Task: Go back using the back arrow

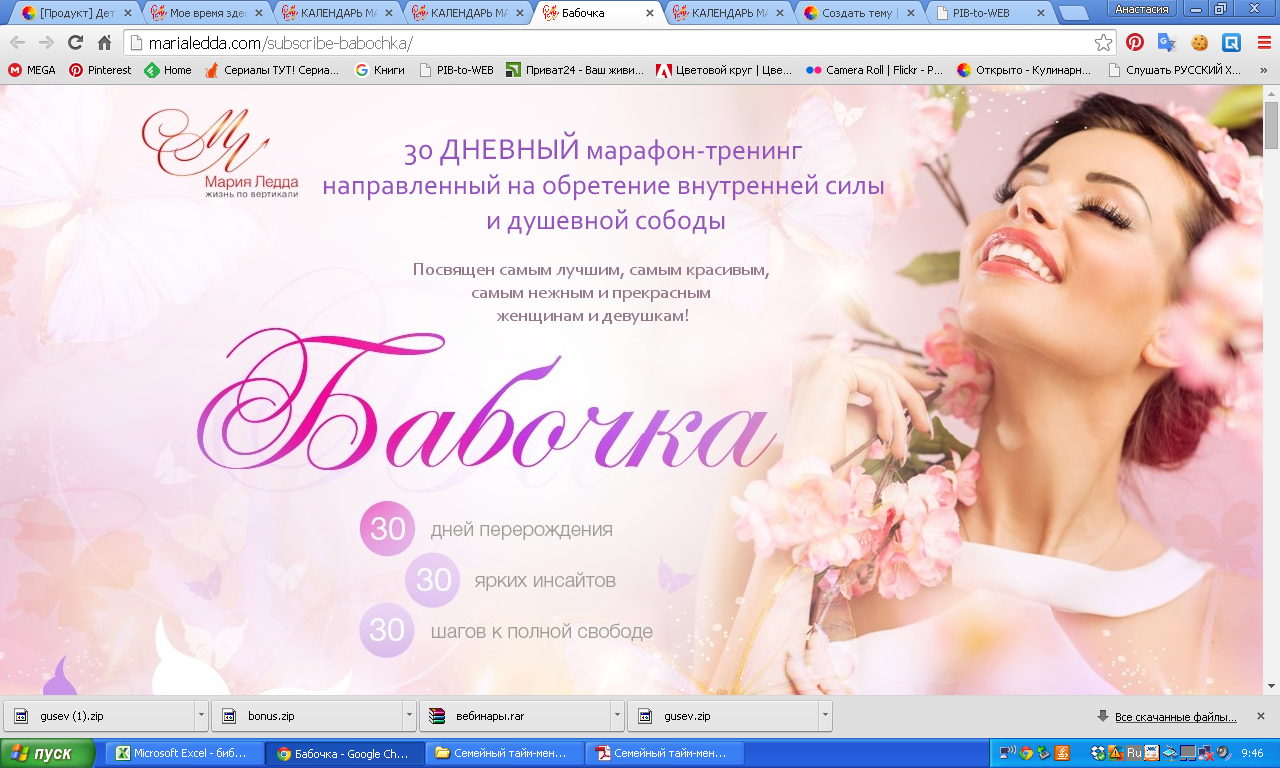Action: tap(18, 43)
